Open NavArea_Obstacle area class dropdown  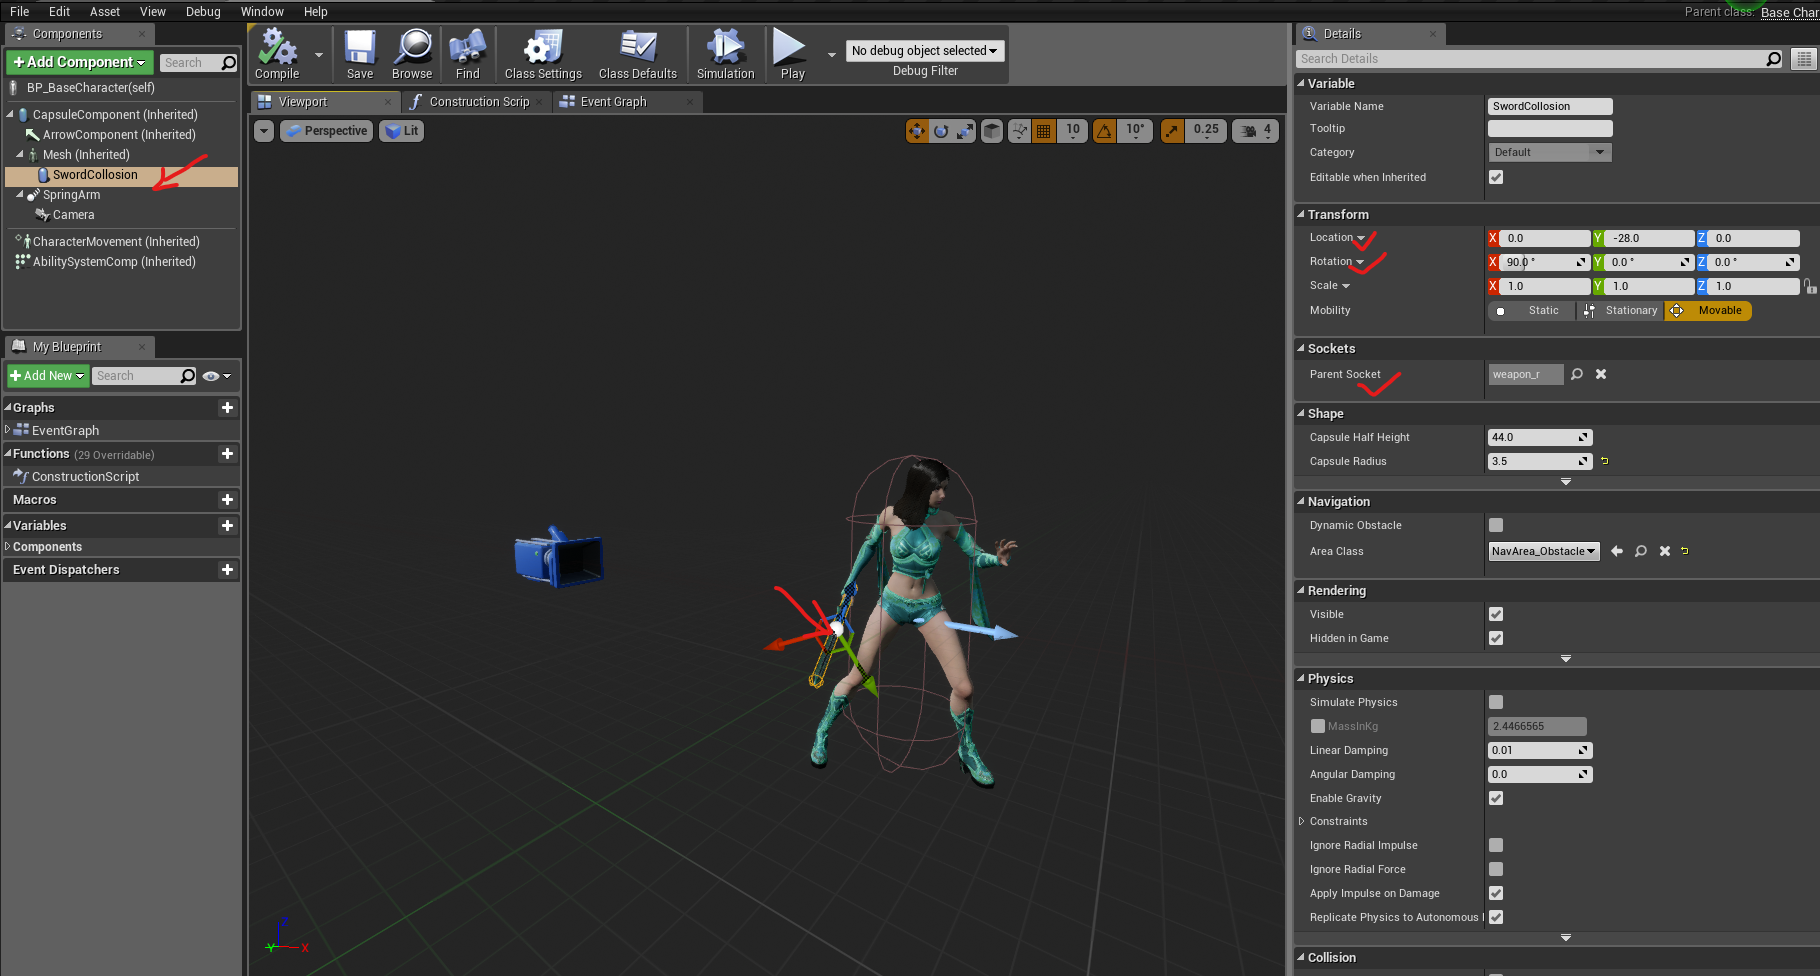tap(1544, 551)
